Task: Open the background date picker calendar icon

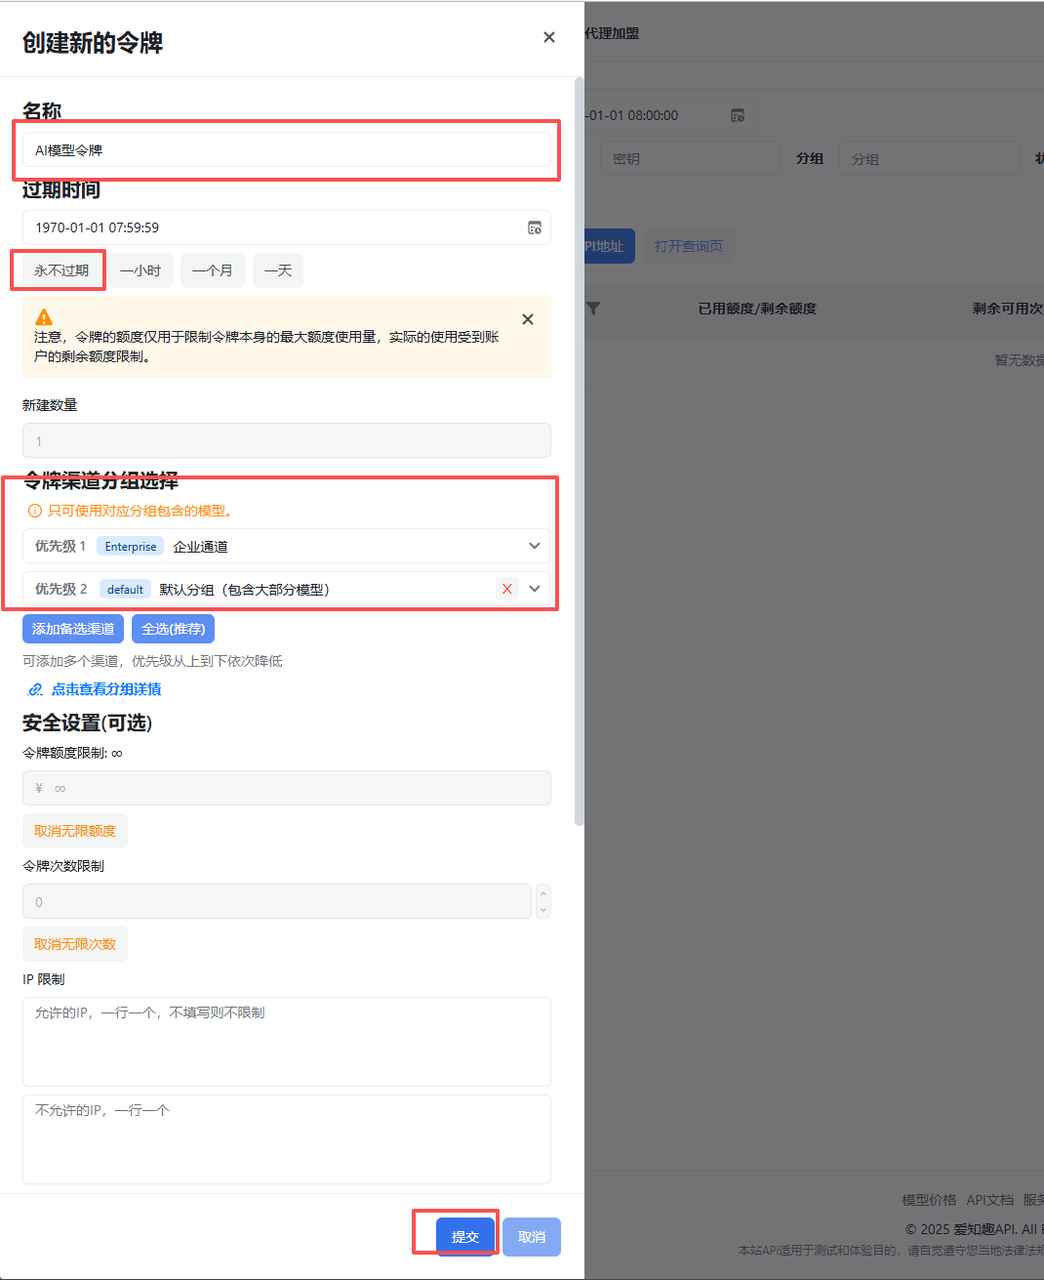Action: coord(737,116)
